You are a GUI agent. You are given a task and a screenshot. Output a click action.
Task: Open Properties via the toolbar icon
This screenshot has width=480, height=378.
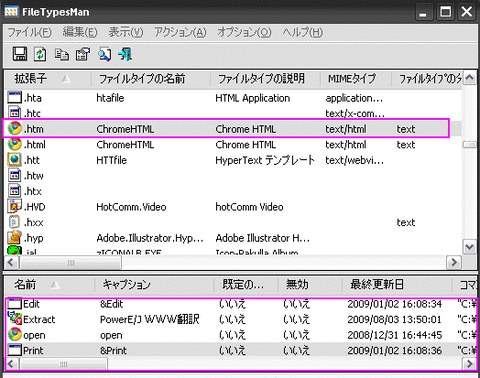coord(83,54)
